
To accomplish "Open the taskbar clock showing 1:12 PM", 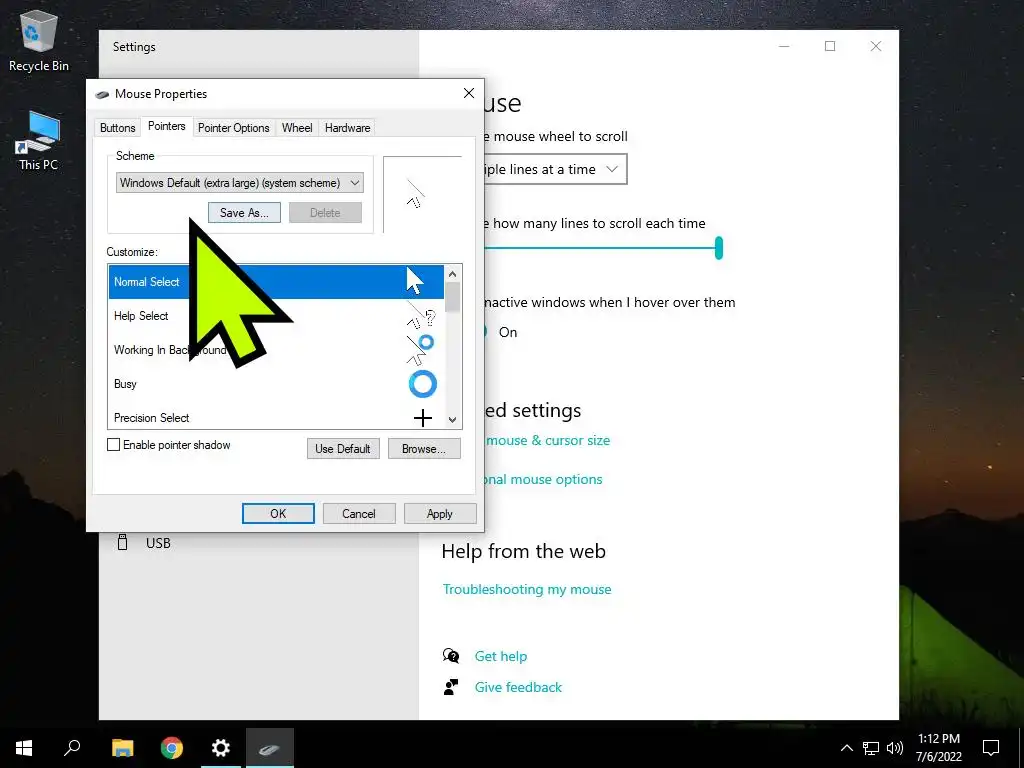I will click(x=938, y=748).
